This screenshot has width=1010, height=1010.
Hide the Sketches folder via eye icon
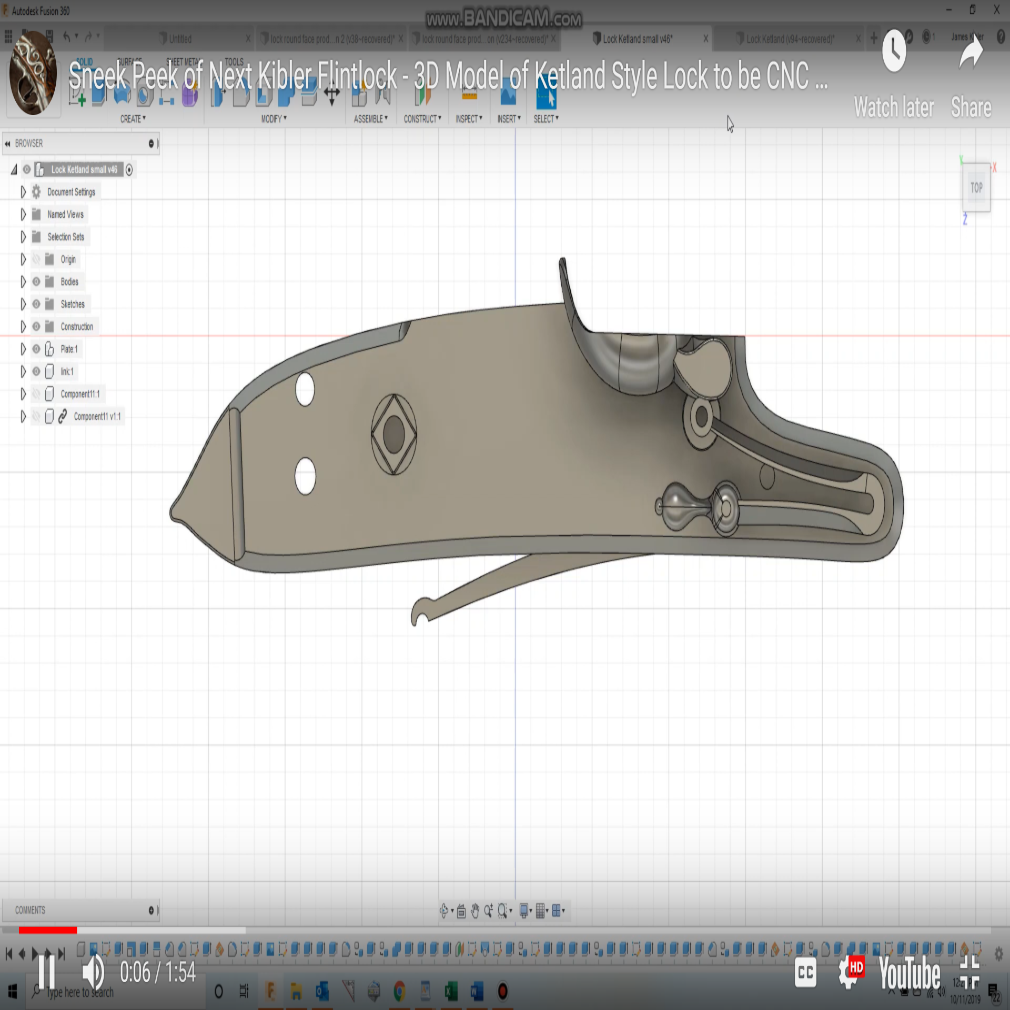click(x=36, y=304)
